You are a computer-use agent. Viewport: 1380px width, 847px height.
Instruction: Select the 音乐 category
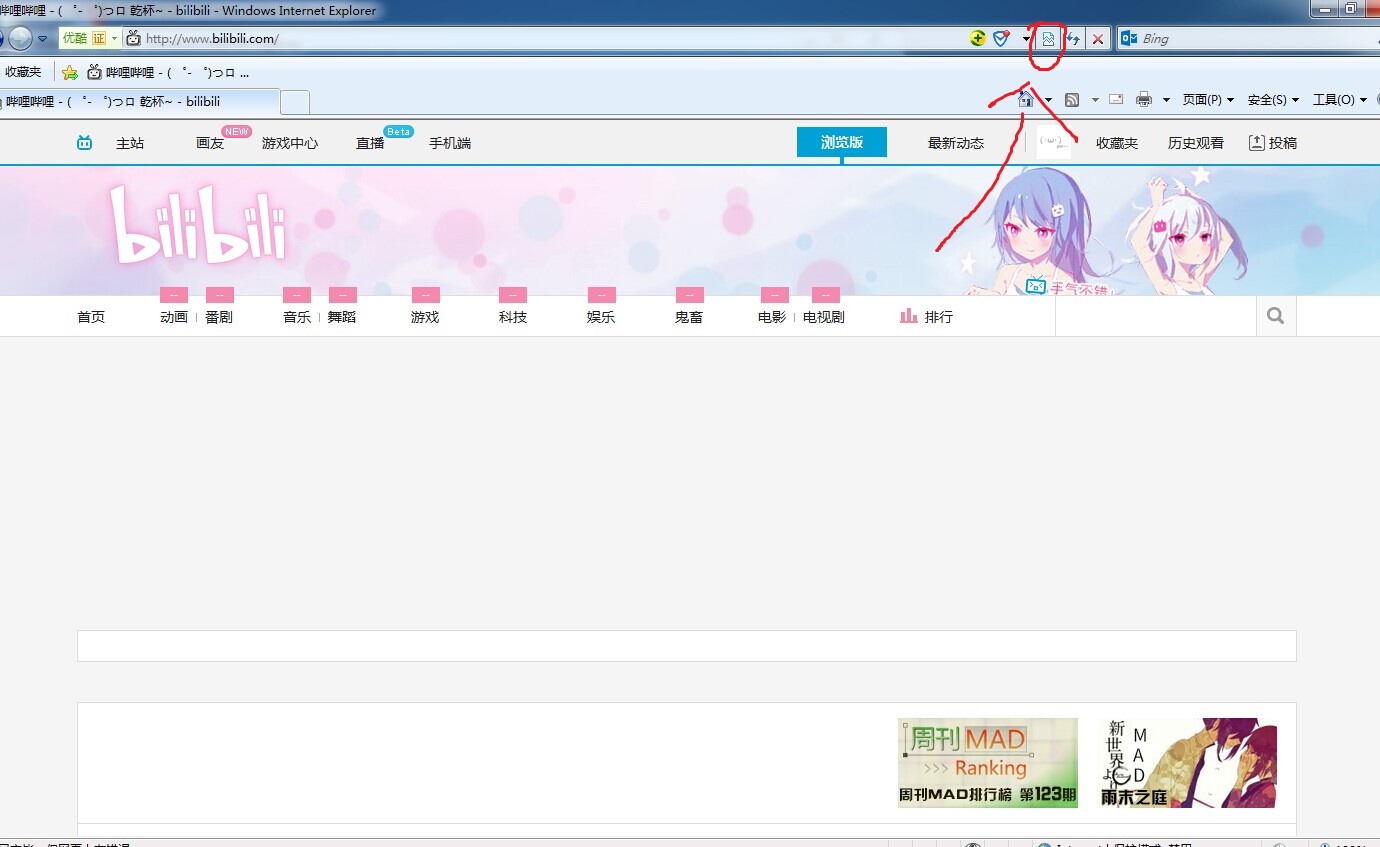click(297, 317)
